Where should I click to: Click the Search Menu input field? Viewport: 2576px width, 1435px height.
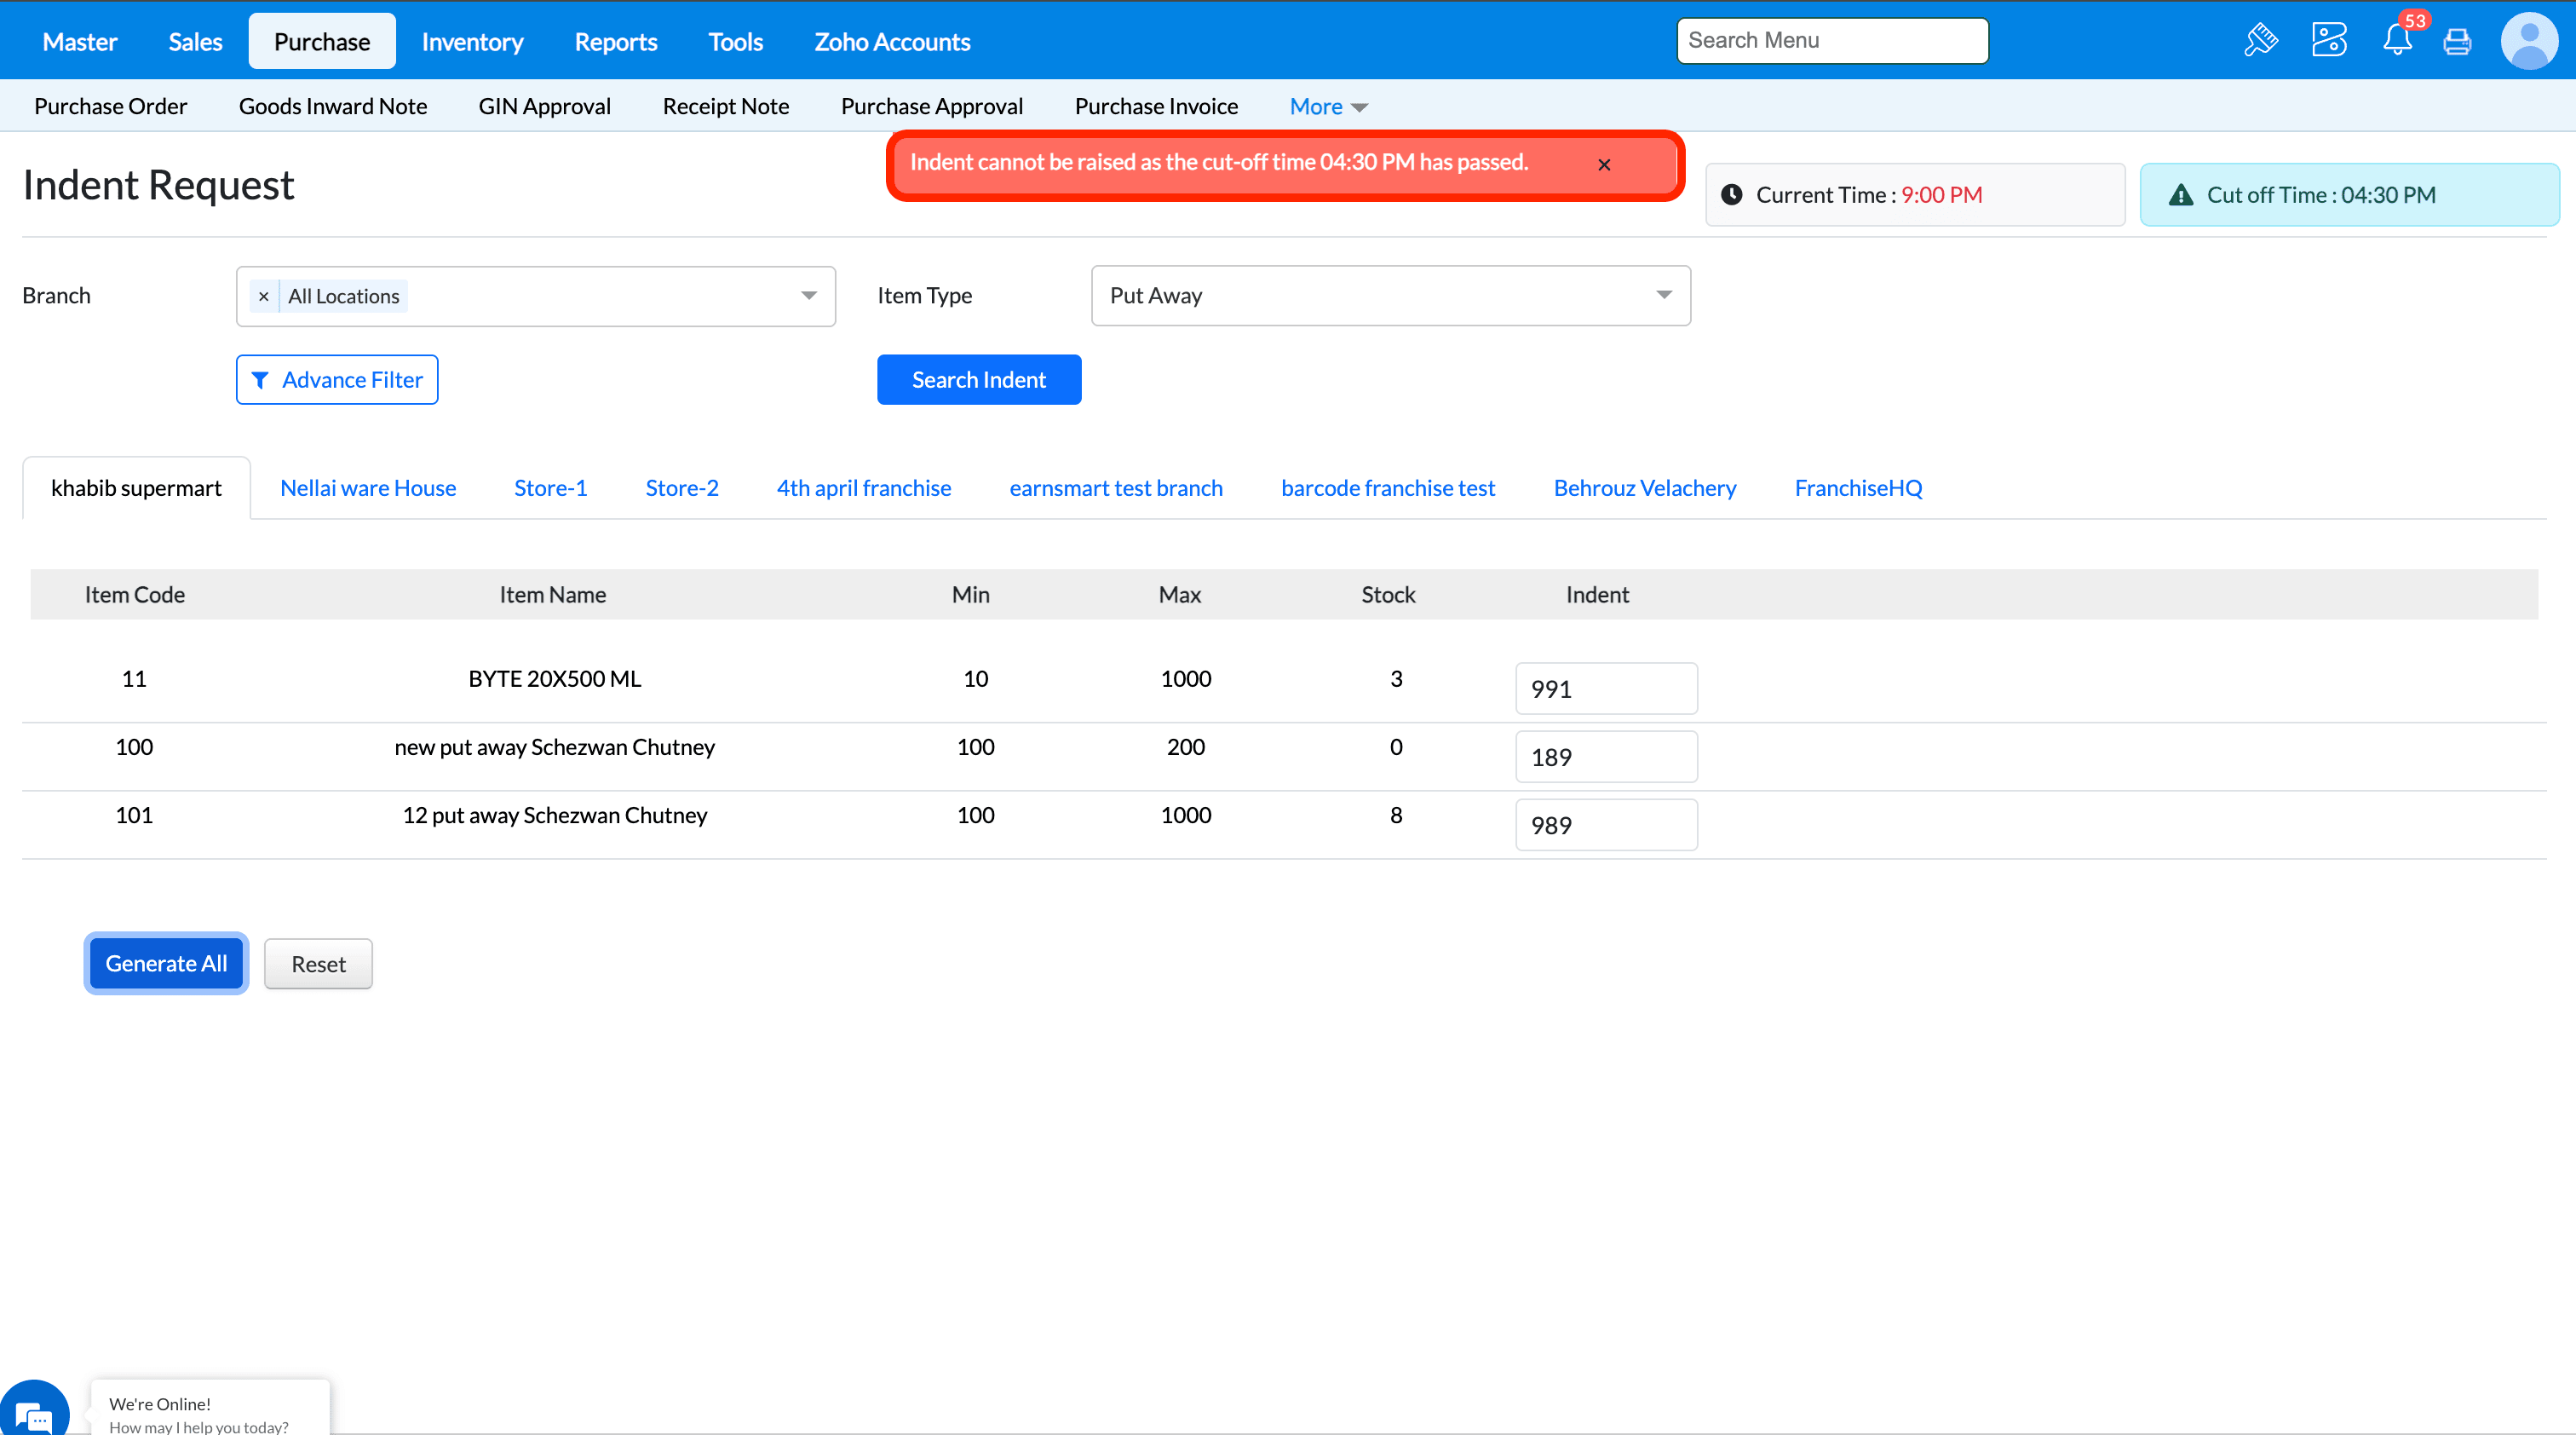click(1832, 41)
